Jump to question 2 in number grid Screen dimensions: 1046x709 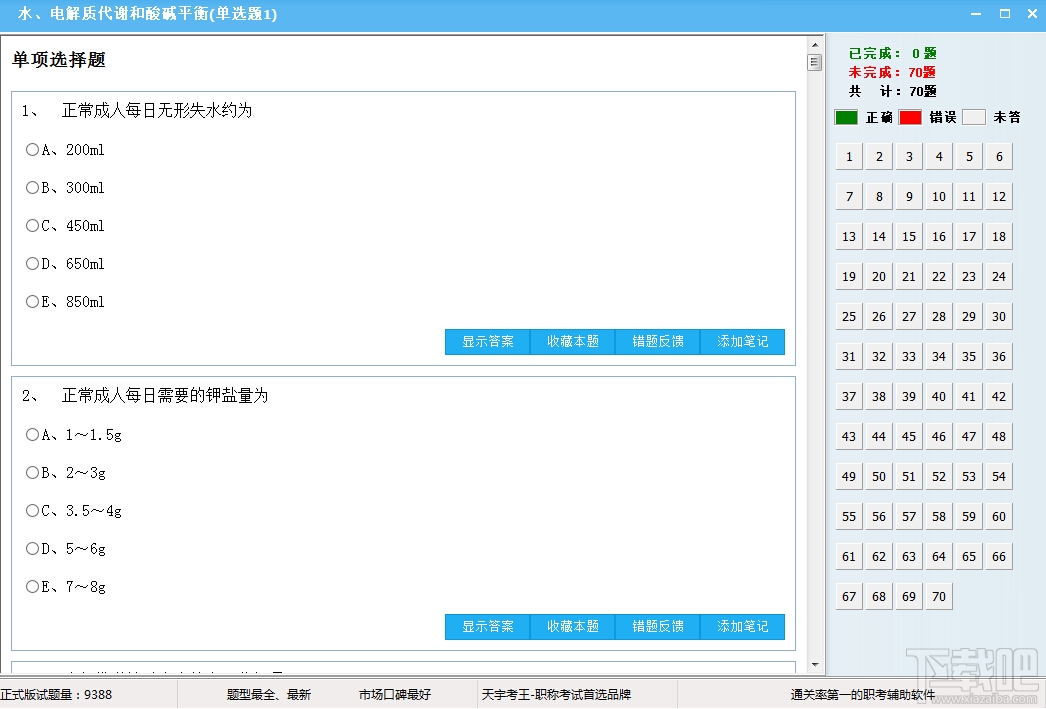[x=879, y=157]
